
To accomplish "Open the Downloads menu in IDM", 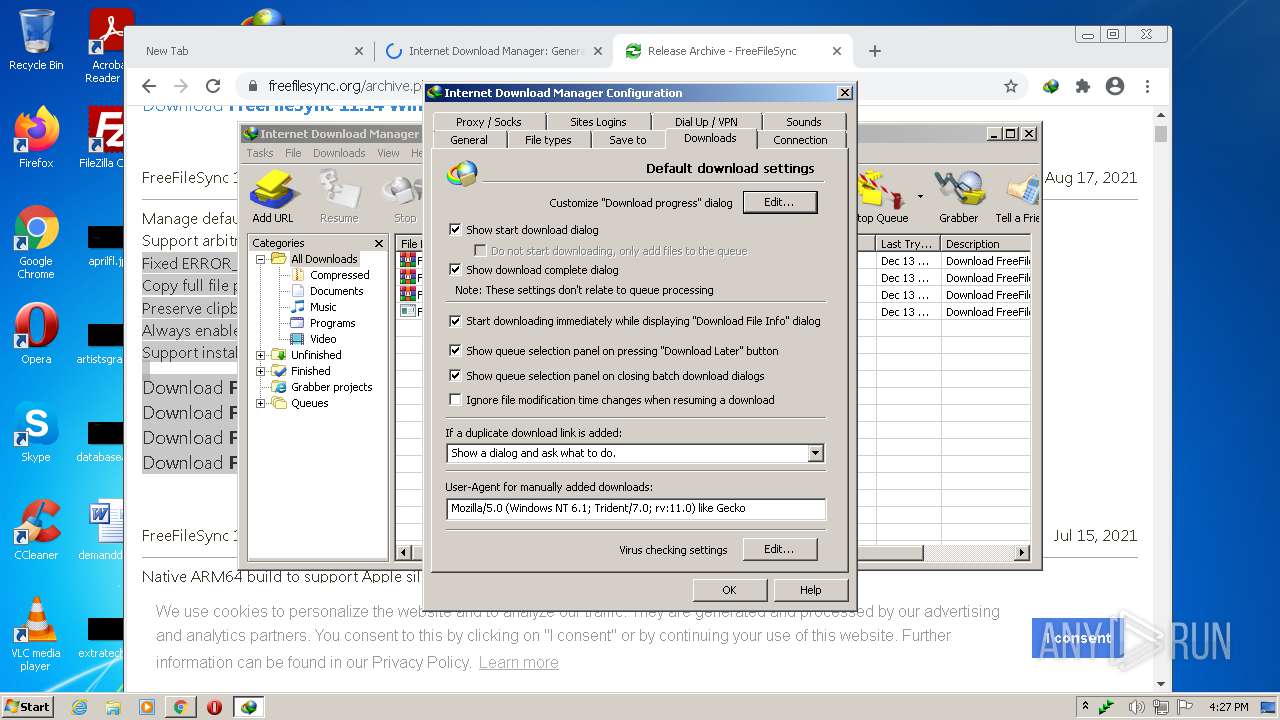I will 339,153.
